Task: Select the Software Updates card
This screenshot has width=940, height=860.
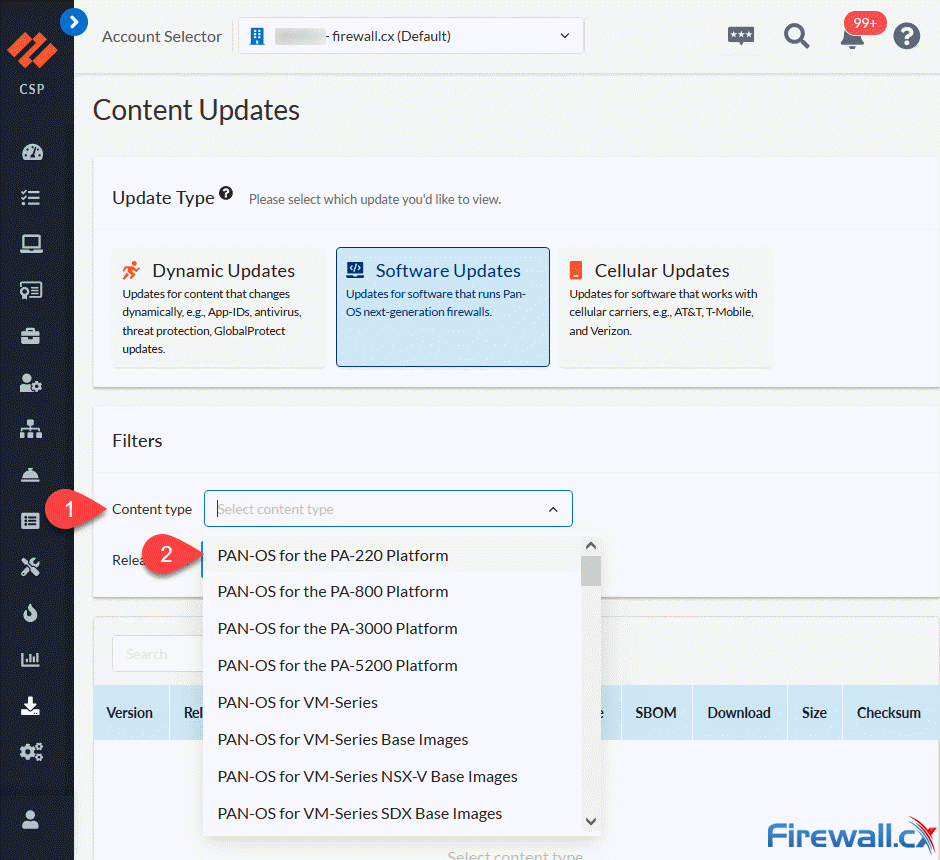Action: (x=442, y=307)
